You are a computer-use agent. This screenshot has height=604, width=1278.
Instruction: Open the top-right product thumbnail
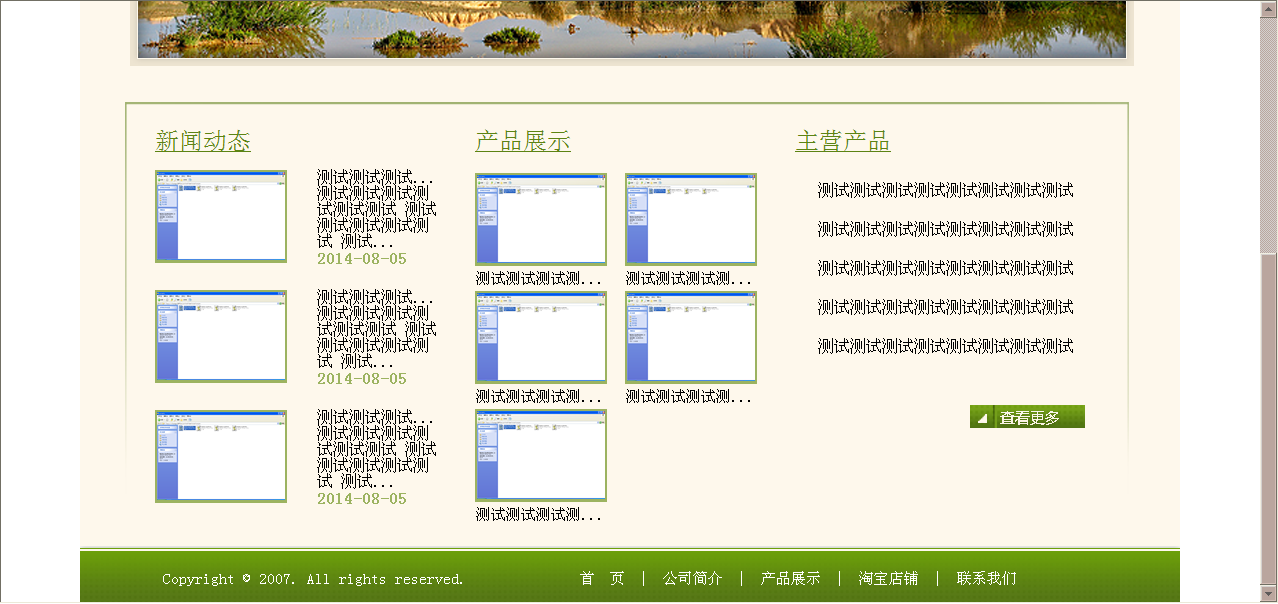click(x=691, y=219)
